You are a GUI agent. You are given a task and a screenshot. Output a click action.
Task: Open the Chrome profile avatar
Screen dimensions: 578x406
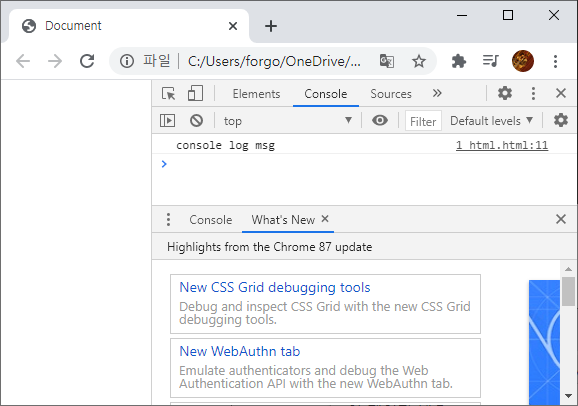pos(523,61)
